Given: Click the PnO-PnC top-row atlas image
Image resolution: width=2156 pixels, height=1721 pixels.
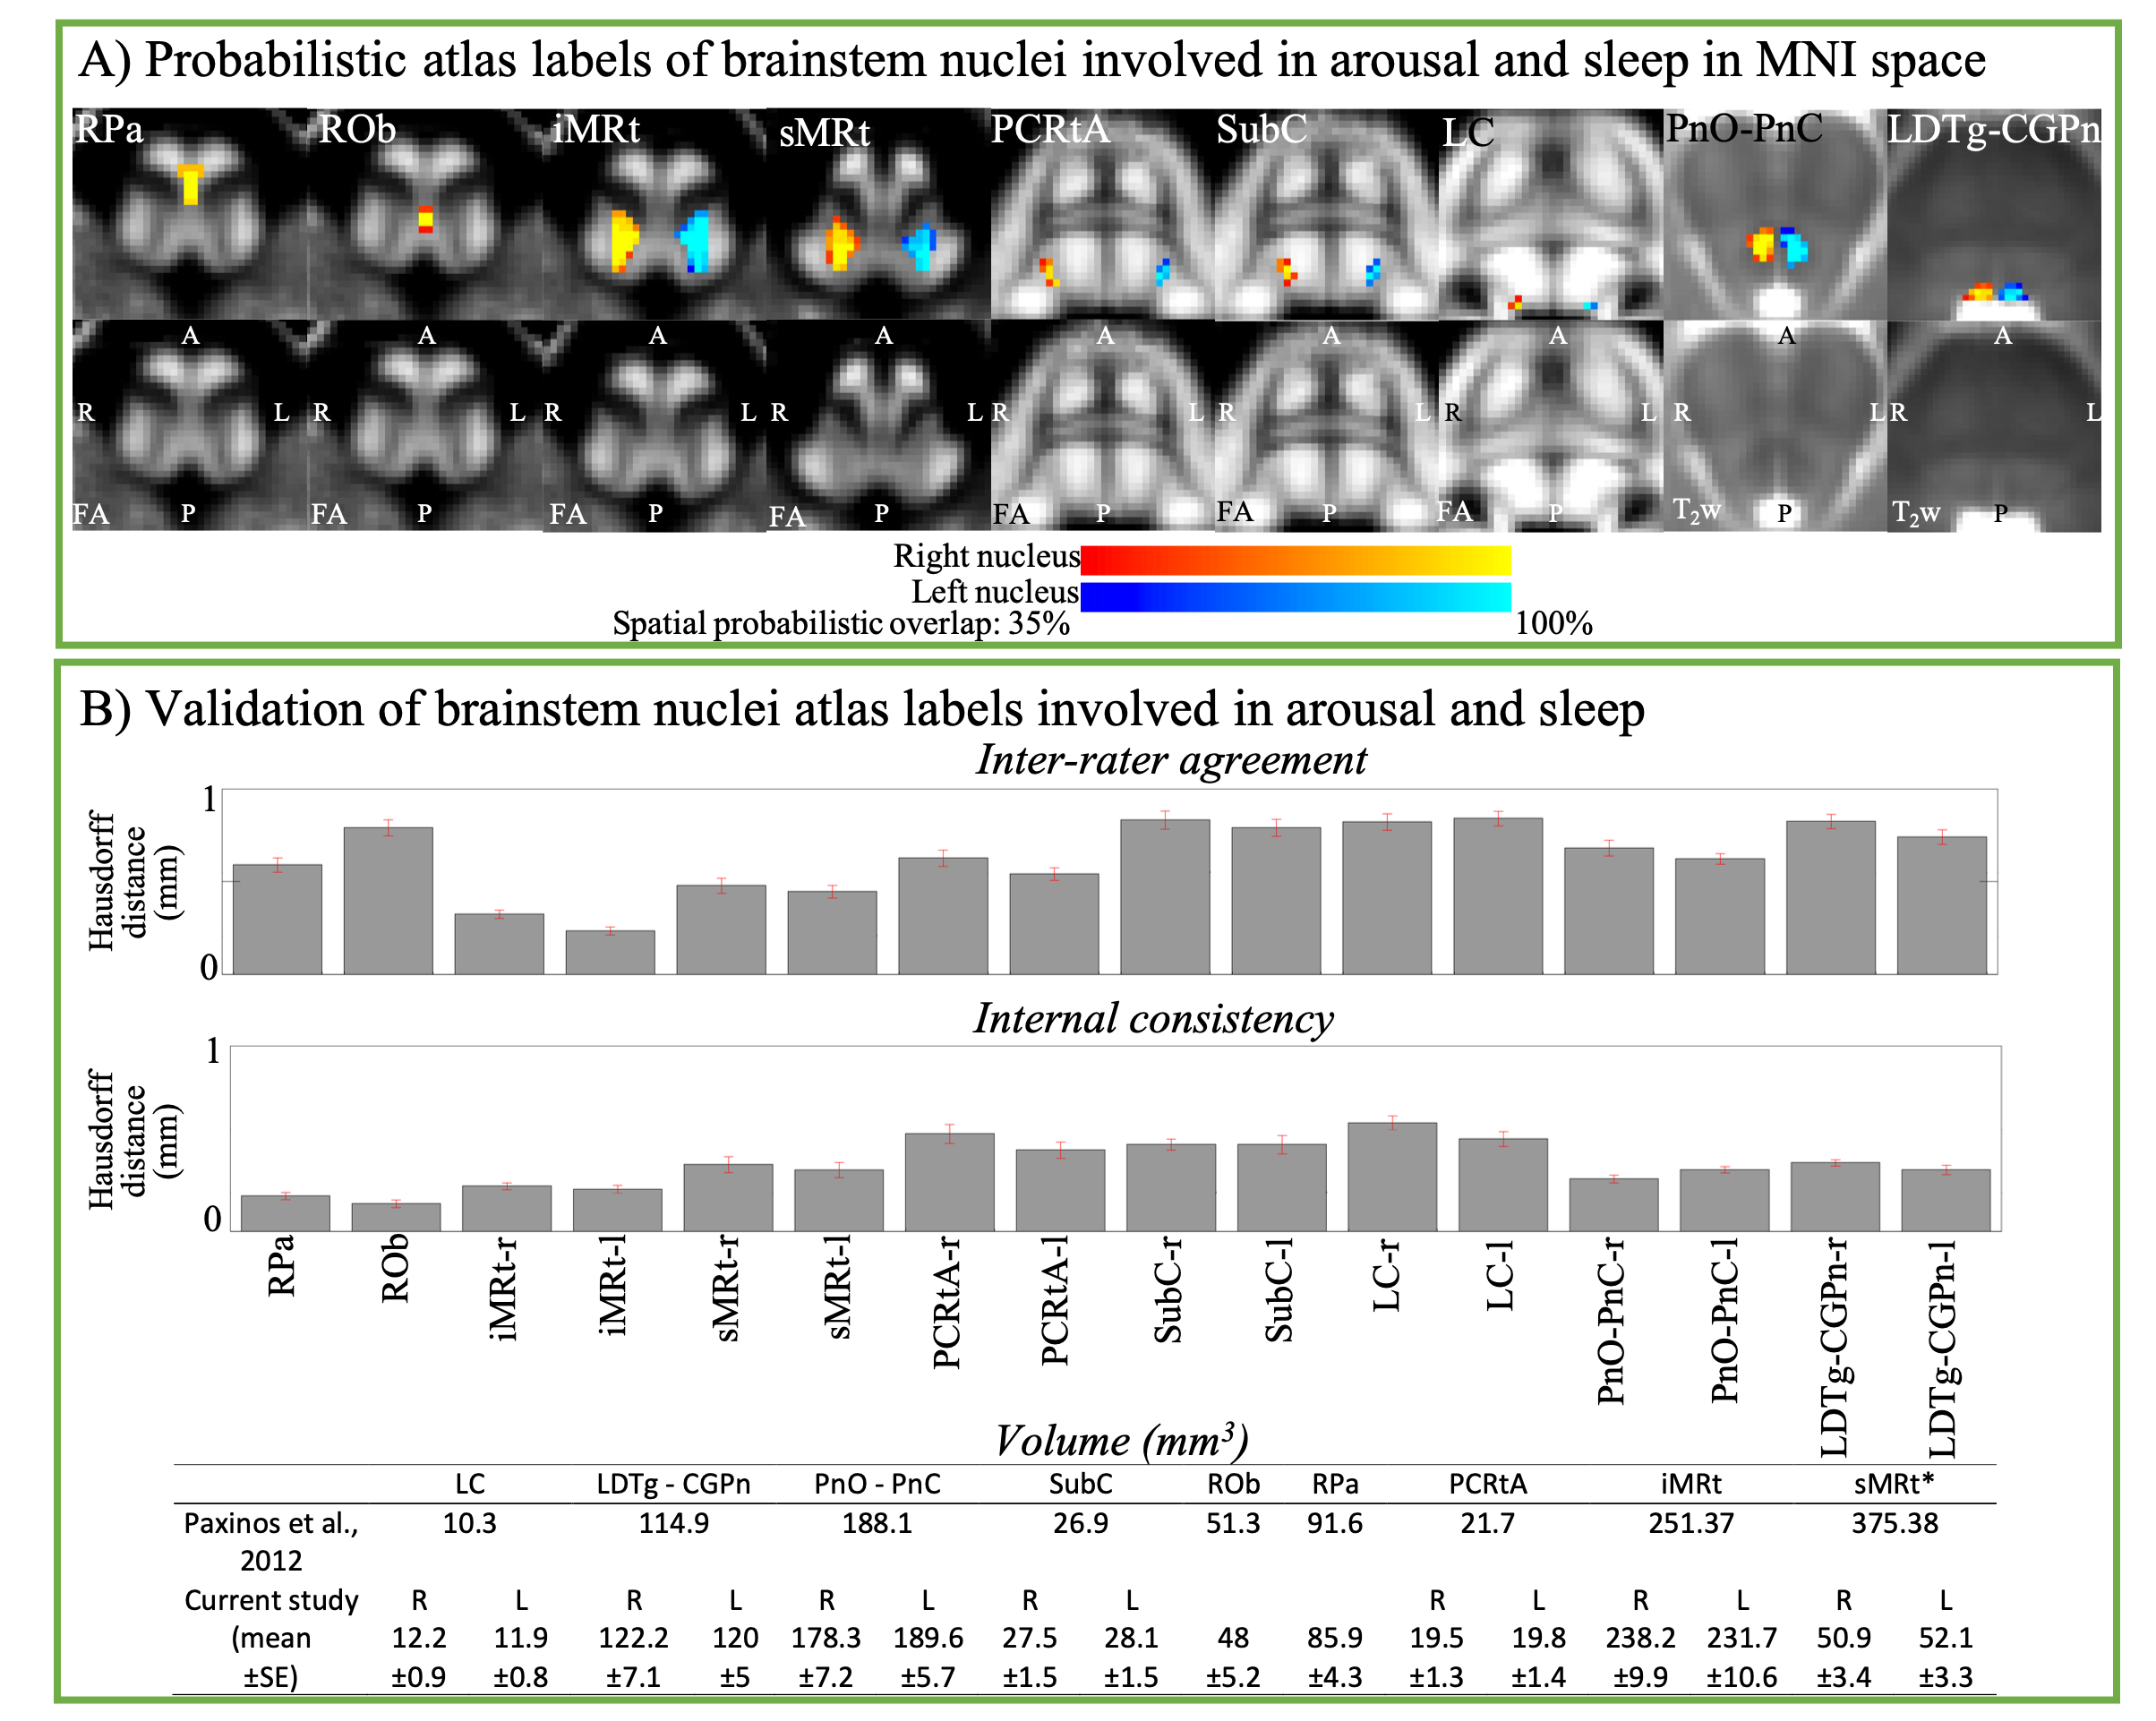Looking at the screenshot, I should tap(1775, 215).
